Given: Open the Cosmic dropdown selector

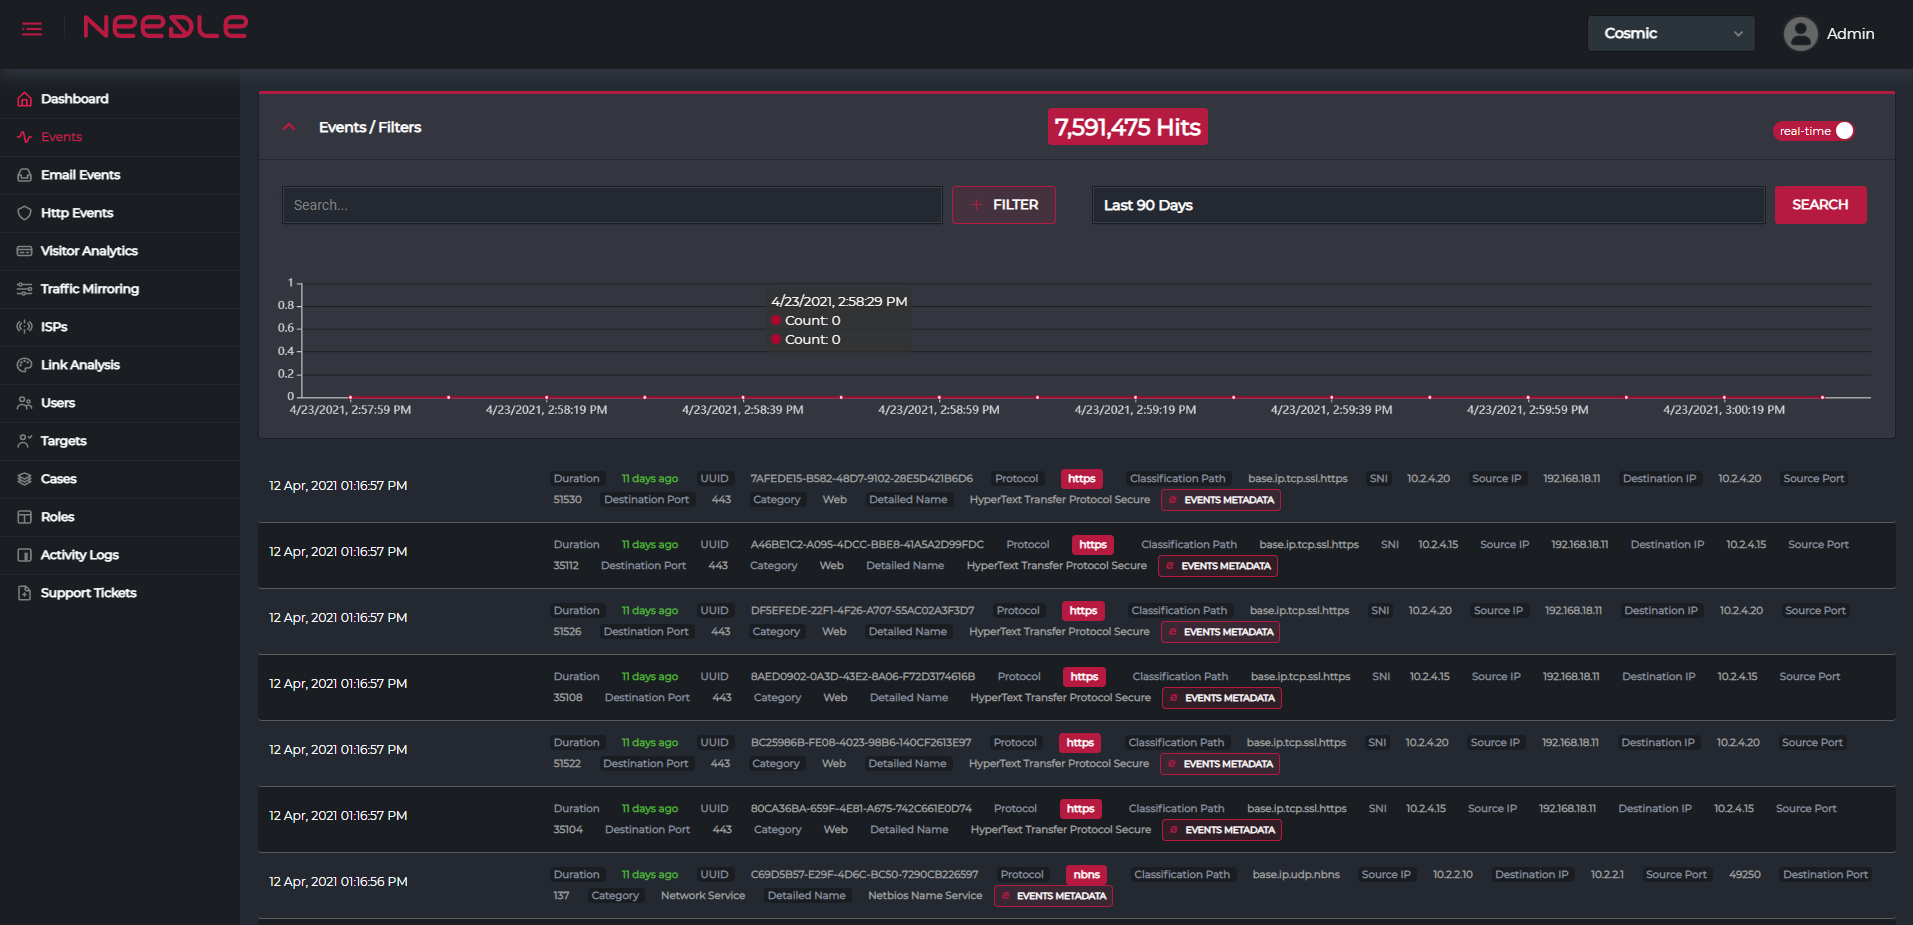Looking at the screenshot, I should pyautogui.click(x=1670, y=34).
